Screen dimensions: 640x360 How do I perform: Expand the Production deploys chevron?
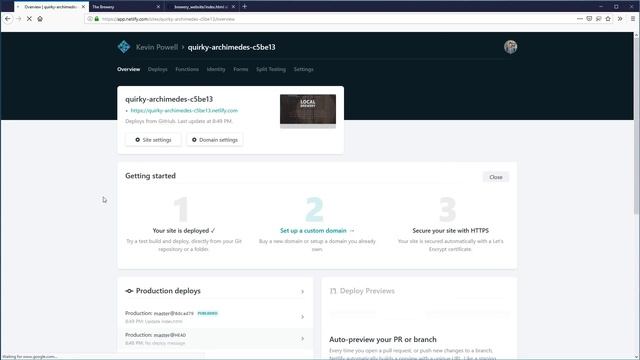pos(302,291)
